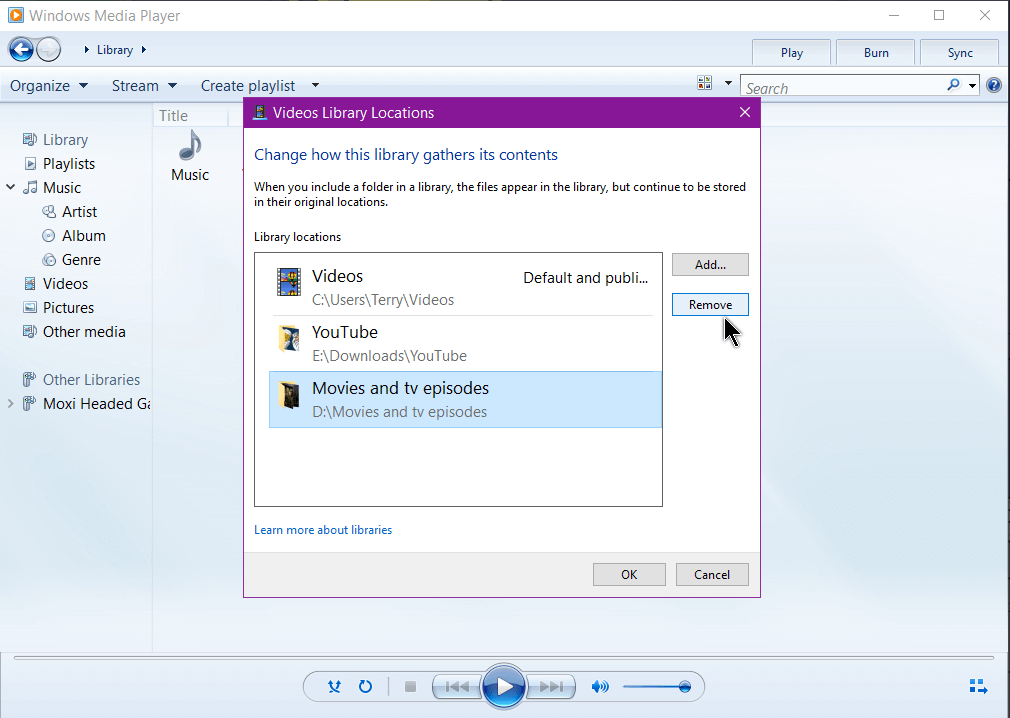Expand the Moxi Headed library node
This screenshot has height=718, width=1010.
(10, 404)
